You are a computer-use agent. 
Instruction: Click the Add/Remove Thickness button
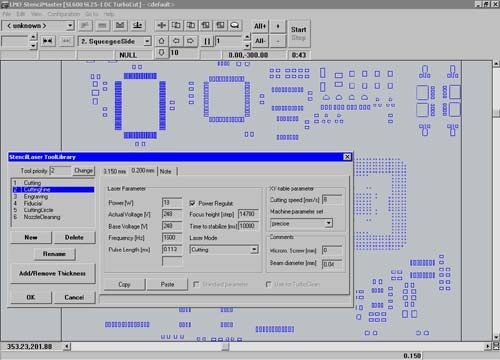[x=53, y=273]
